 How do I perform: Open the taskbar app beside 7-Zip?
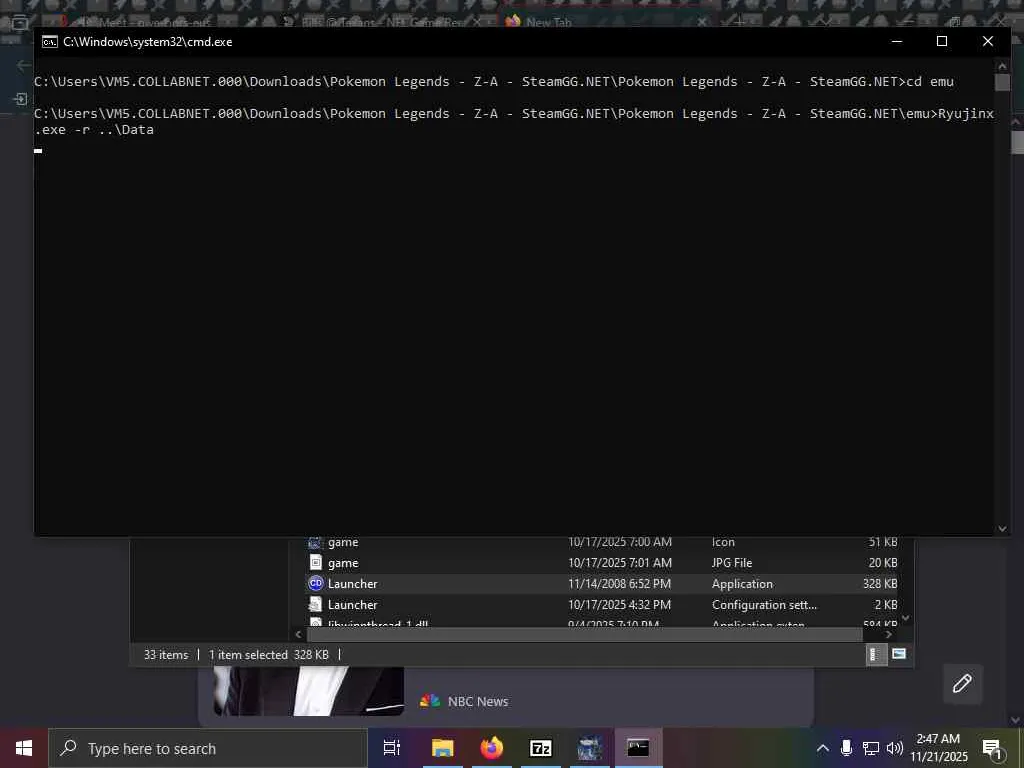pos(590,748)
